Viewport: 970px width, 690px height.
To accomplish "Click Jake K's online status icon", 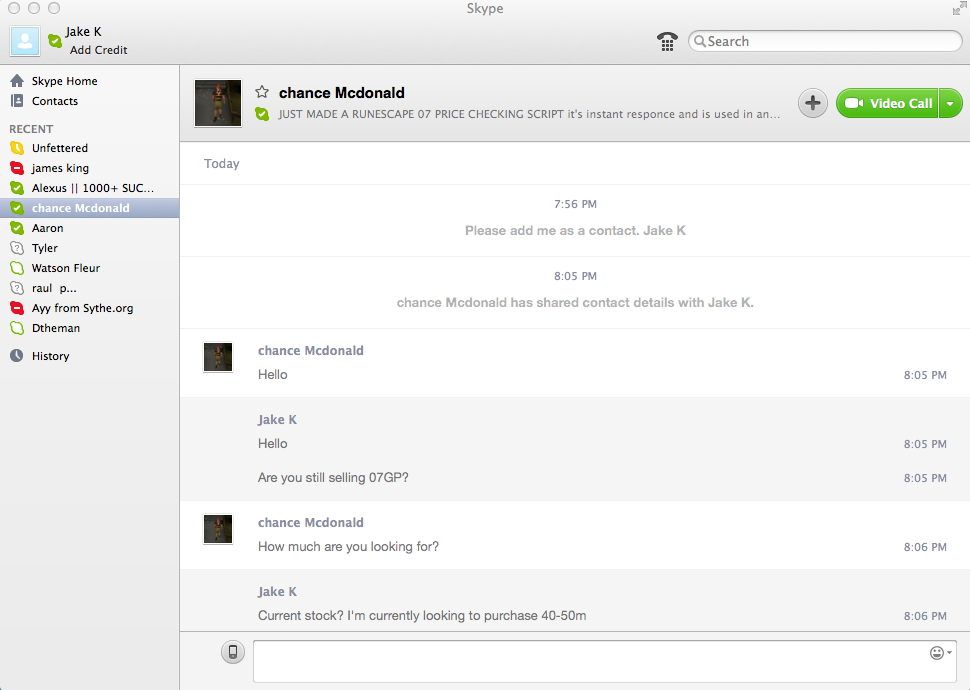I will [x=55, y=41].
